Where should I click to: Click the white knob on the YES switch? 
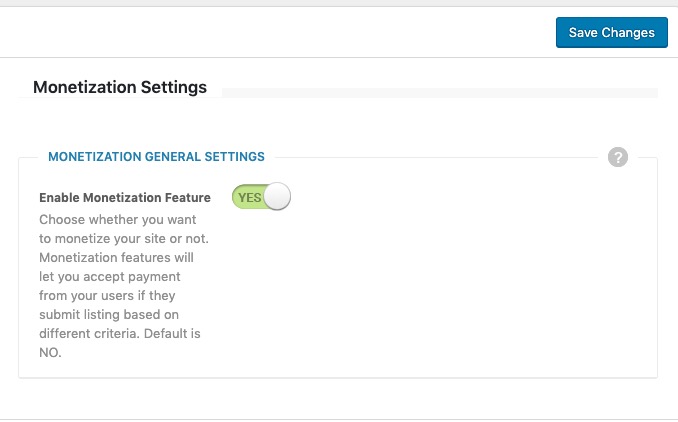pyautogui.click(x=277, y=196)
